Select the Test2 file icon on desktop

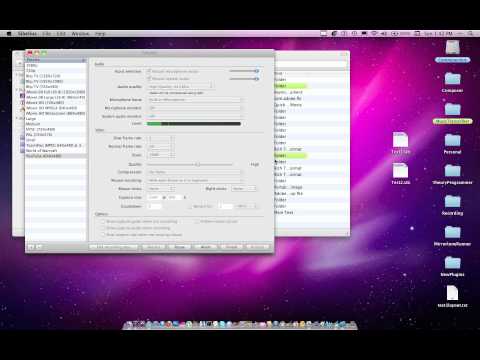(401, 171)
